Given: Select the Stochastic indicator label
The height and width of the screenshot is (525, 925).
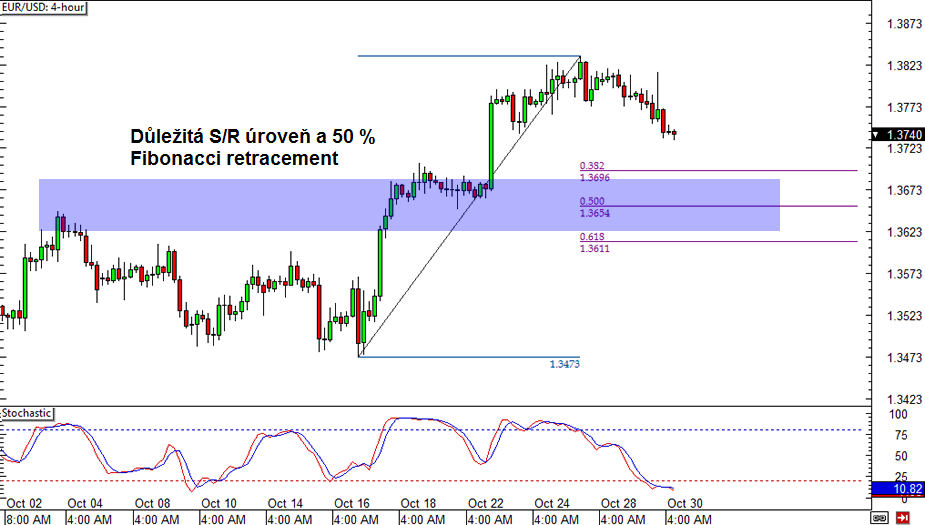Looking at the screenshot, I should click(27, 413).
